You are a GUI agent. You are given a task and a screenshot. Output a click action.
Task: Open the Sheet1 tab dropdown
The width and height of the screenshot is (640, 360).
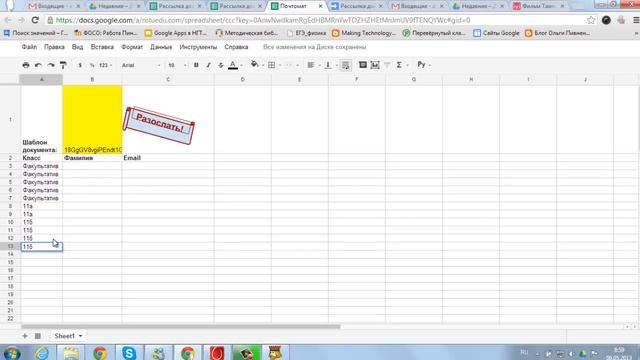80,336
